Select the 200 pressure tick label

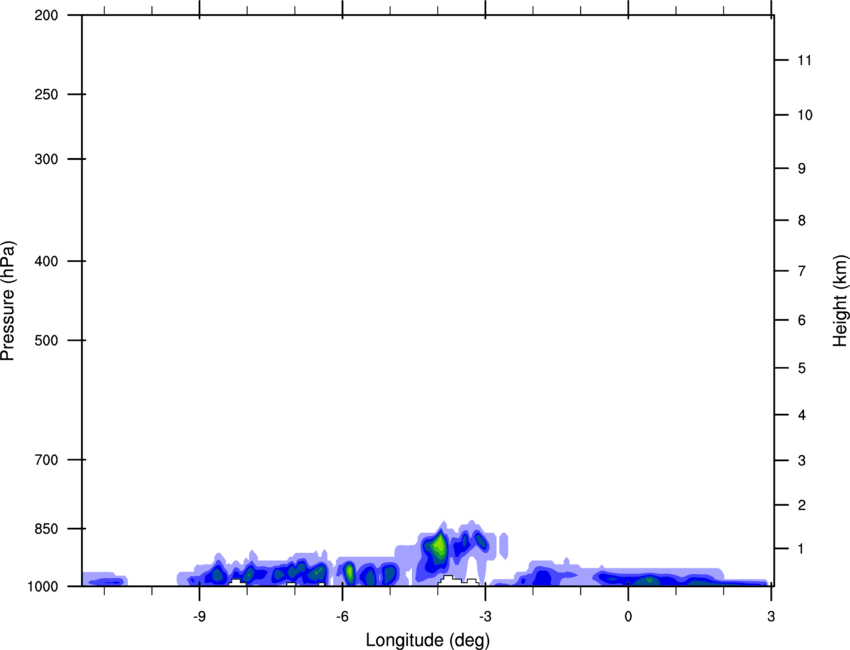(x=46, y=15)
